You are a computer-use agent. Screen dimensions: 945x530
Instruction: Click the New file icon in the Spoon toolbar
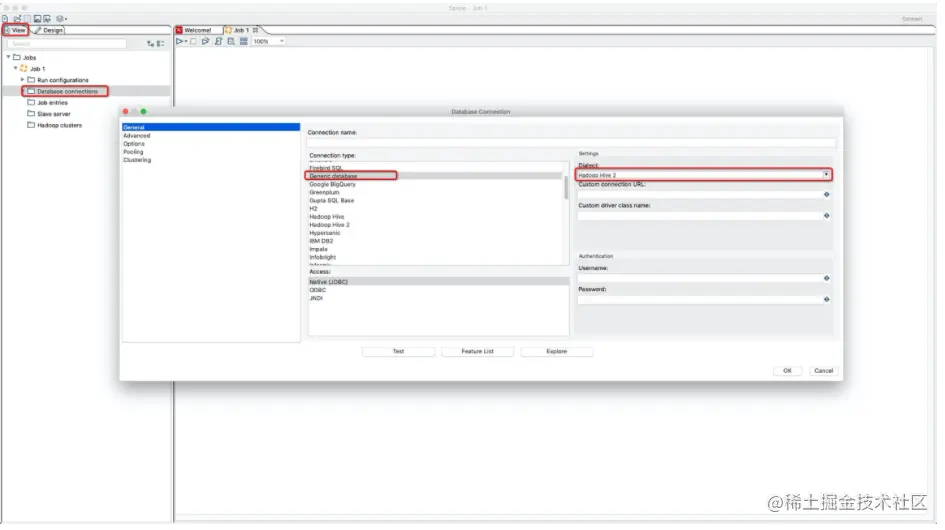pyautogui.click(x=5, y=19)
